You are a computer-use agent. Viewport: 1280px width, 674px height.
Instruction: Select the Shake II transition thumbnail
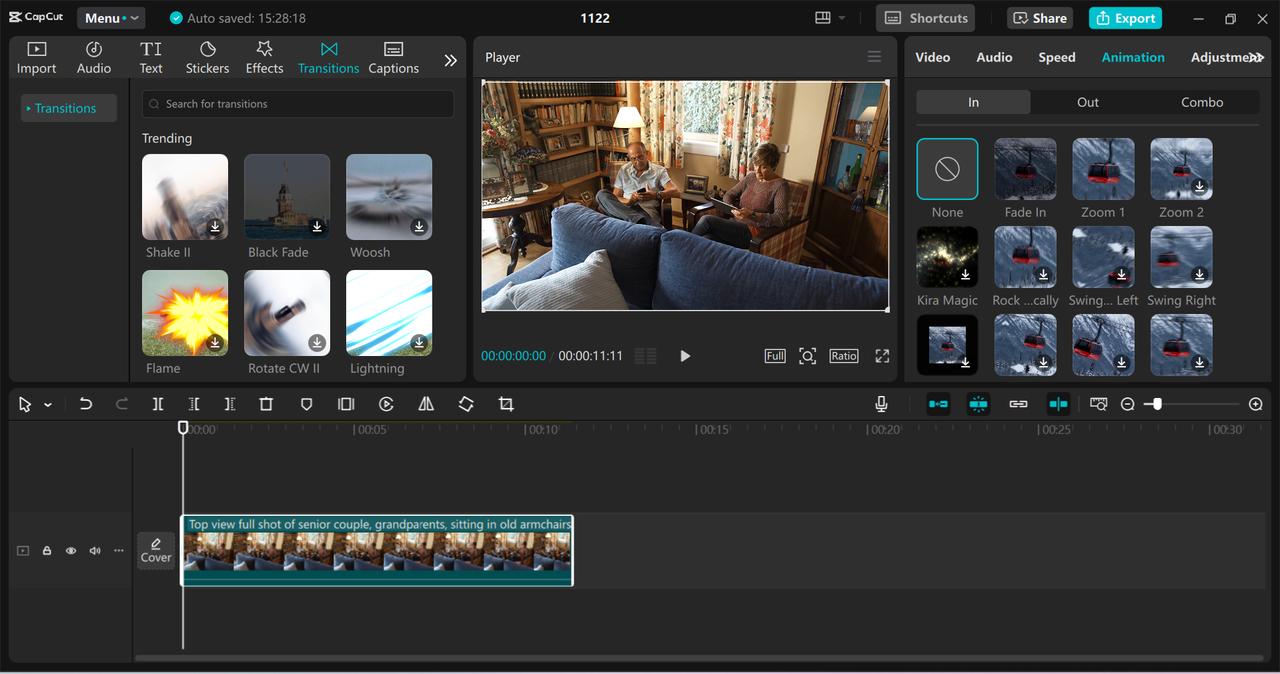pyautogui.click(x=185, y=197)
